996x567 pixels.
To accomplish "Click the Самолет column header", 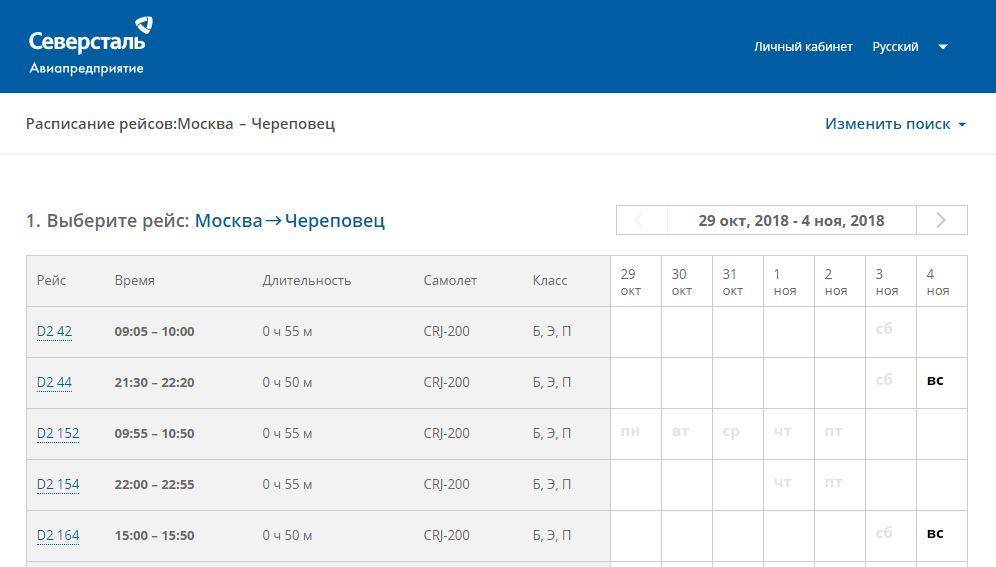I will tap(450, 280).
